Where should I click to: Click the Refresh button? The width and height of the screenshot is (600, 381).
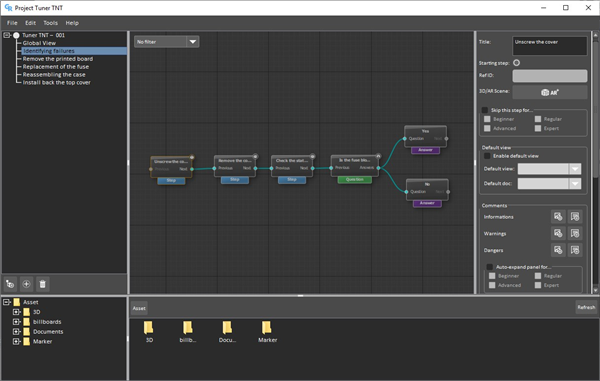coord(586,307)
